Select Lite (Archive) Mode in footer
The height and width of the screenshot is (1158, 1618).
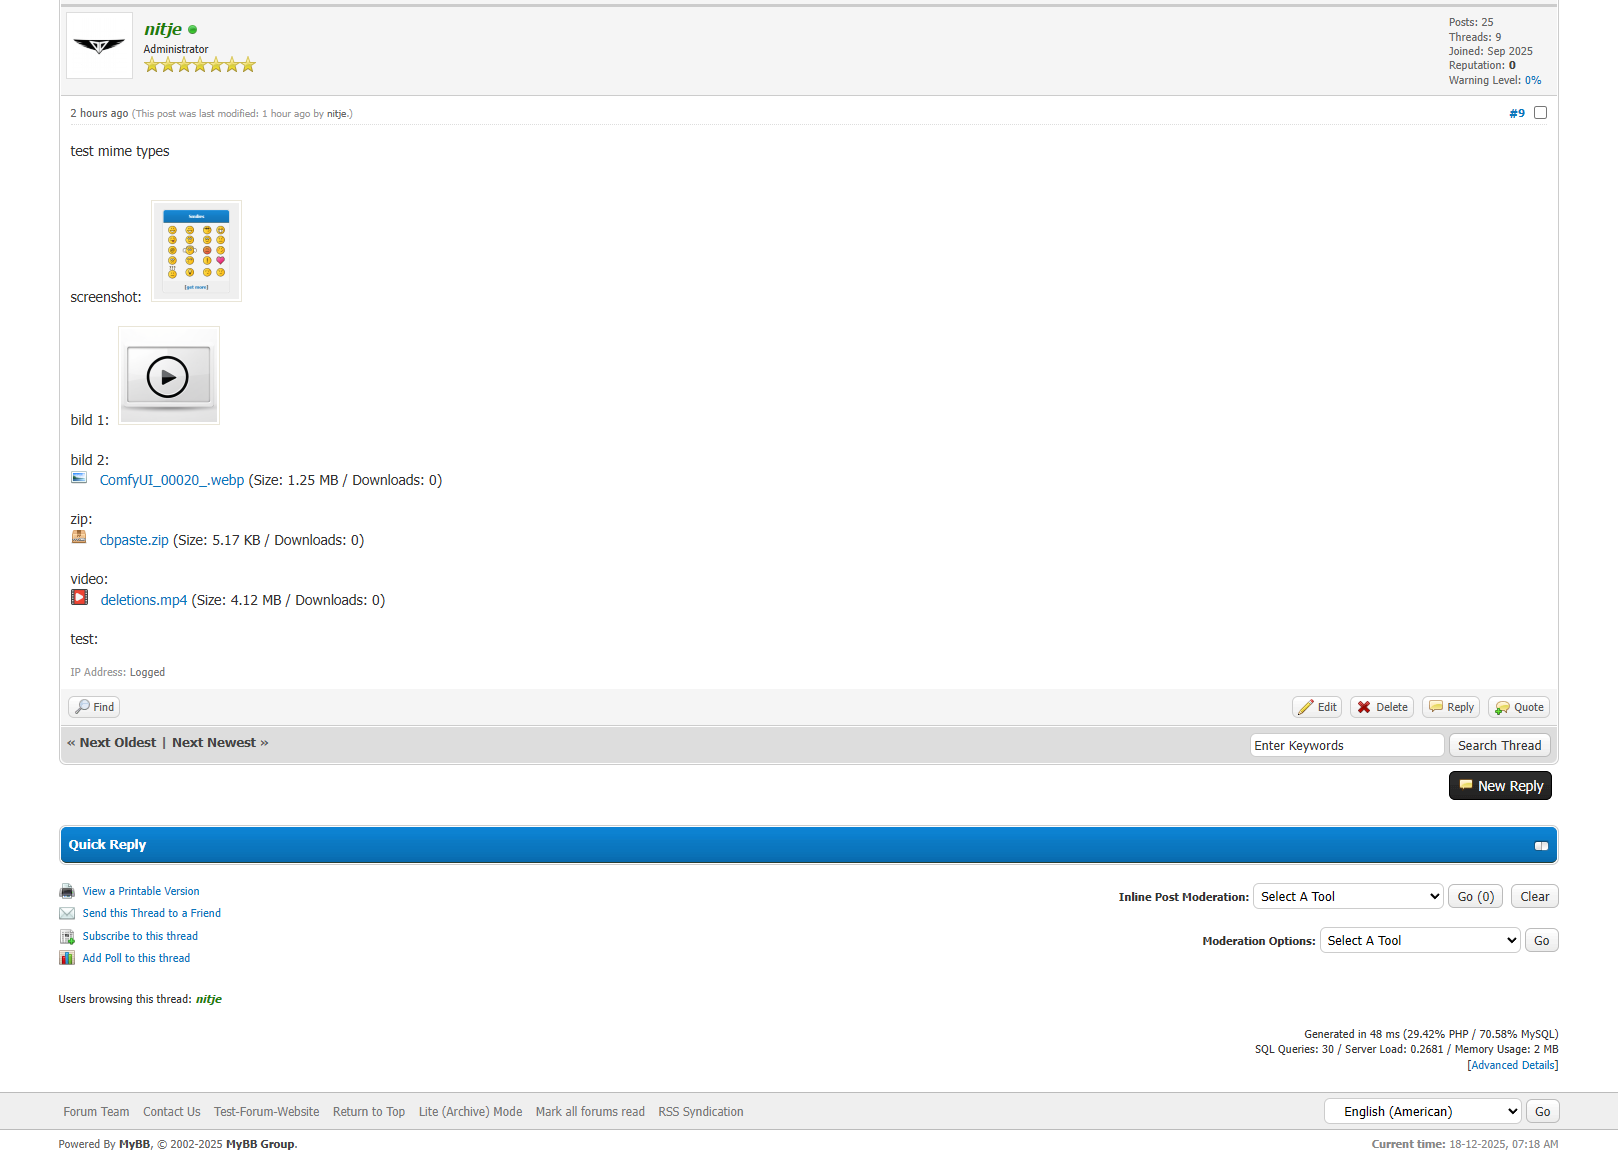(x=470, y=1112)
